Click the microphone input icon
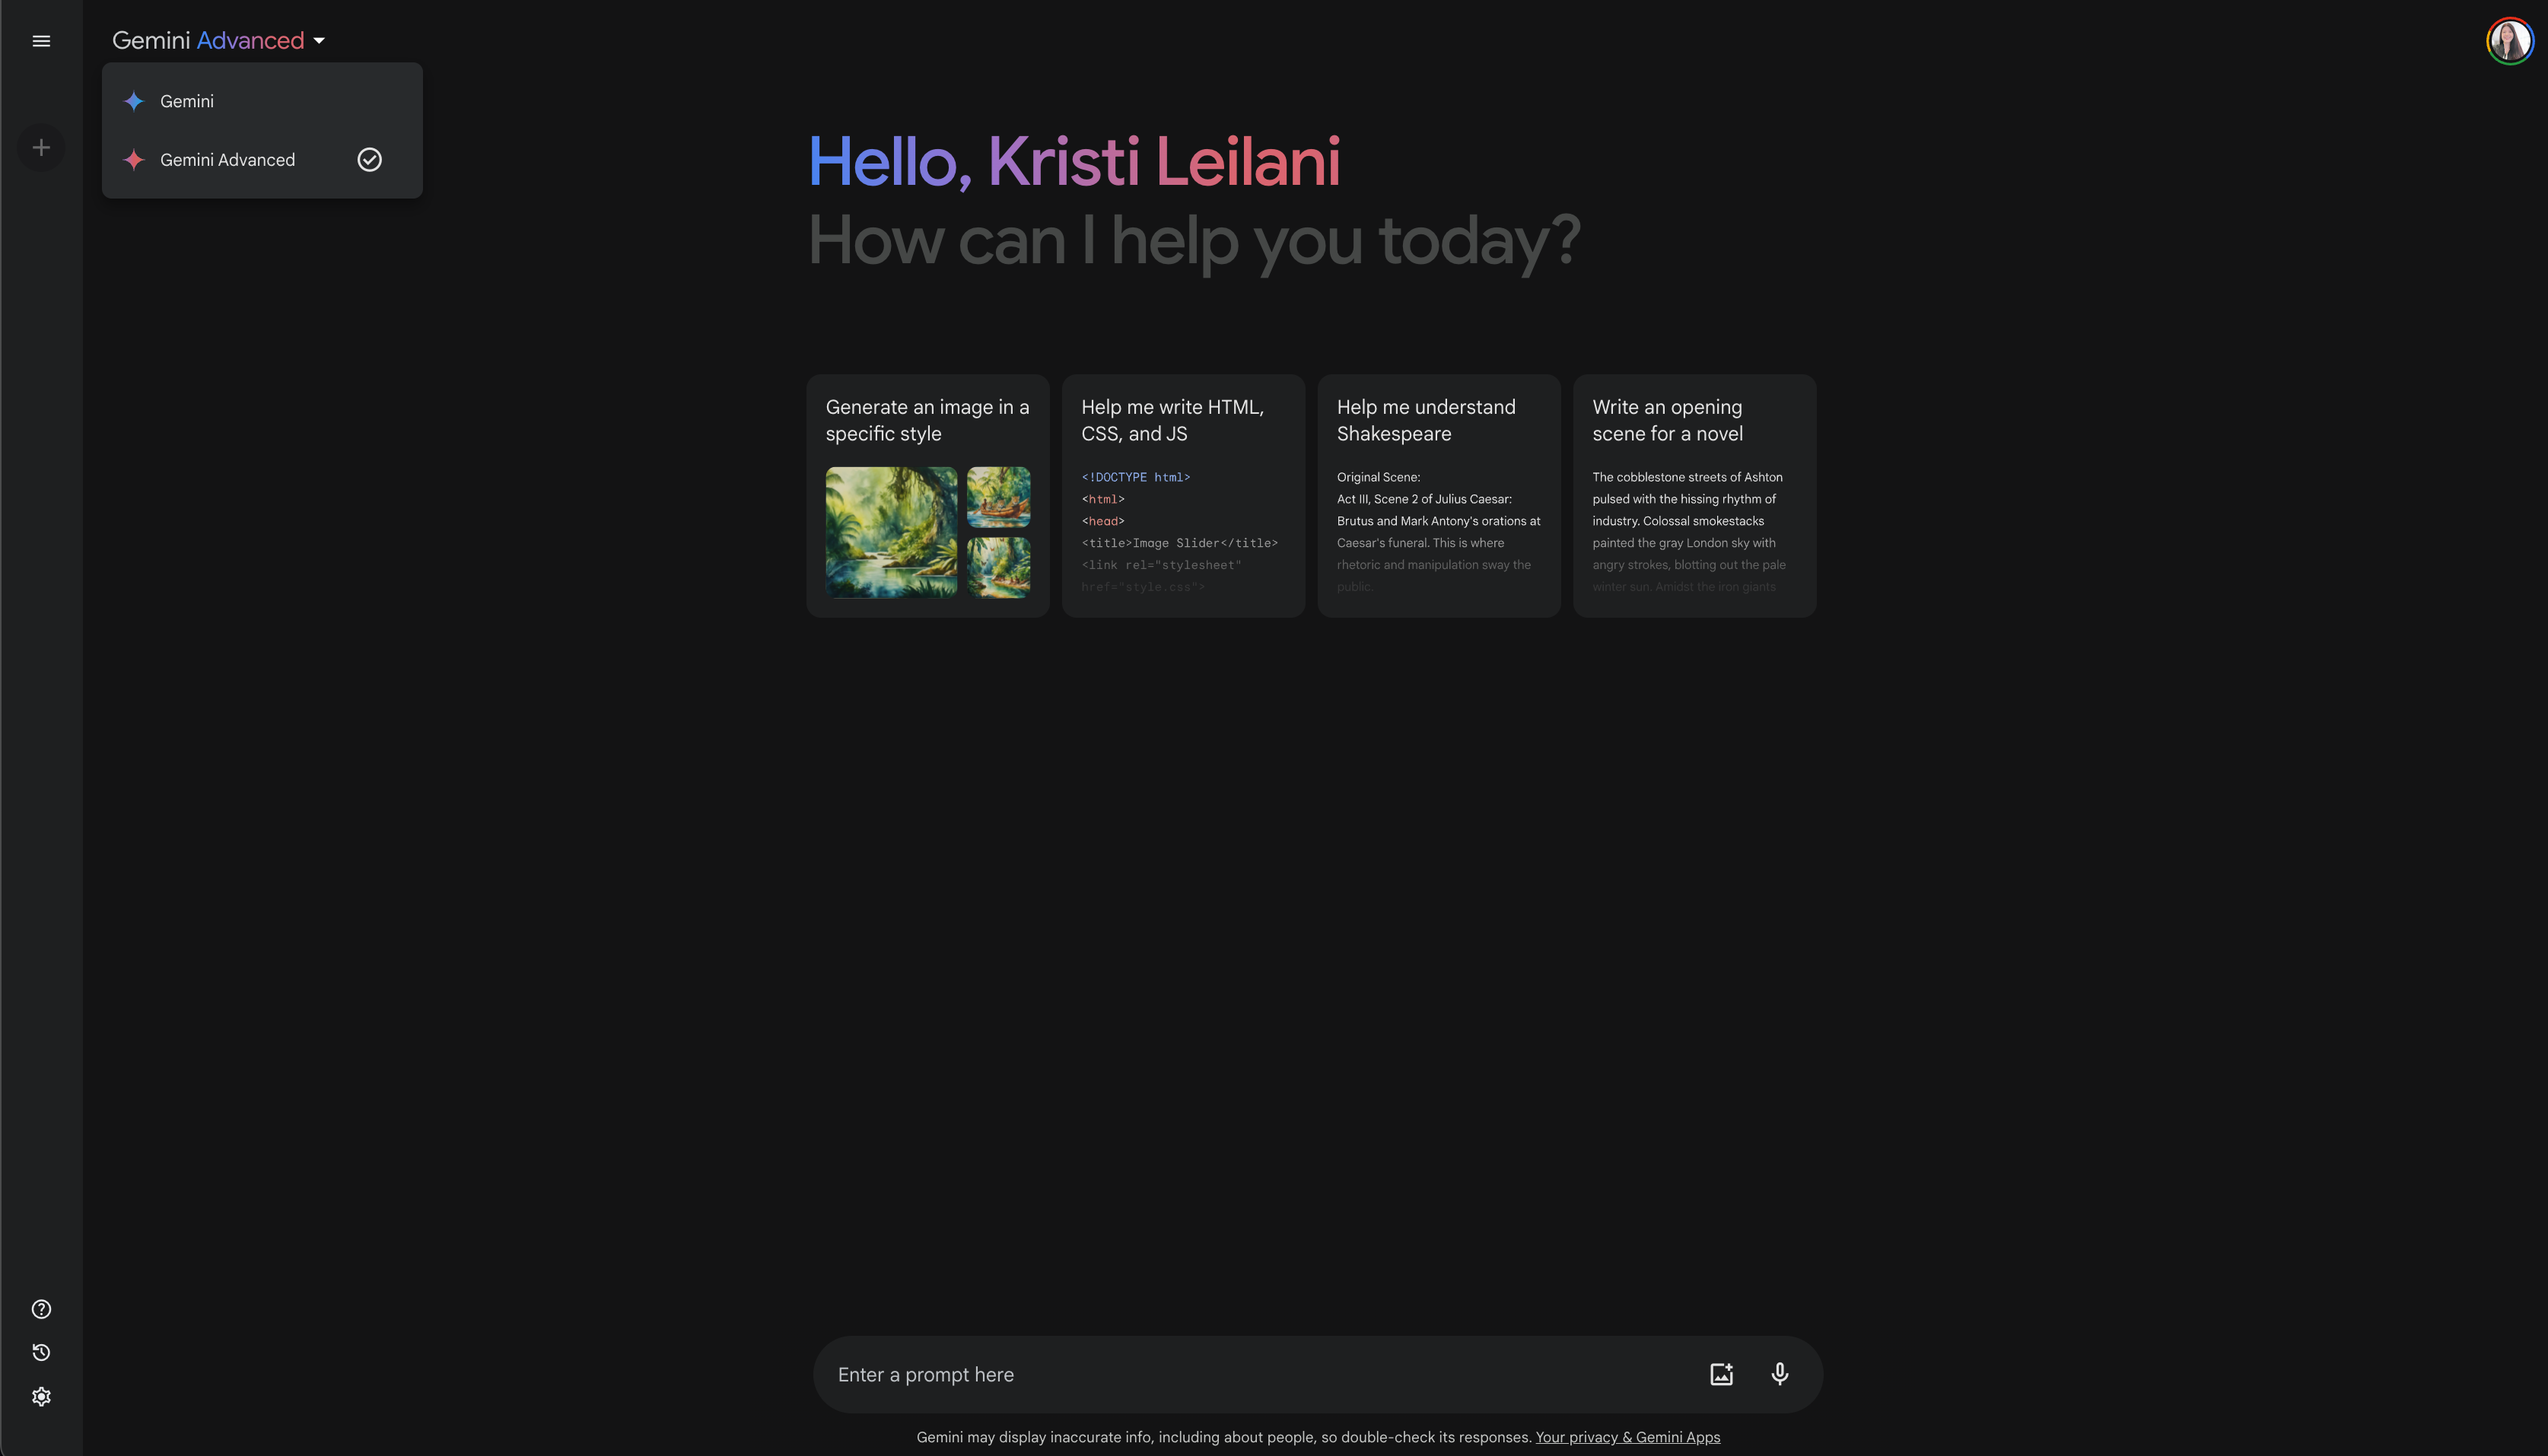Image resolution: width=2548 pixels, height=1456 pixels. 1780,1374
